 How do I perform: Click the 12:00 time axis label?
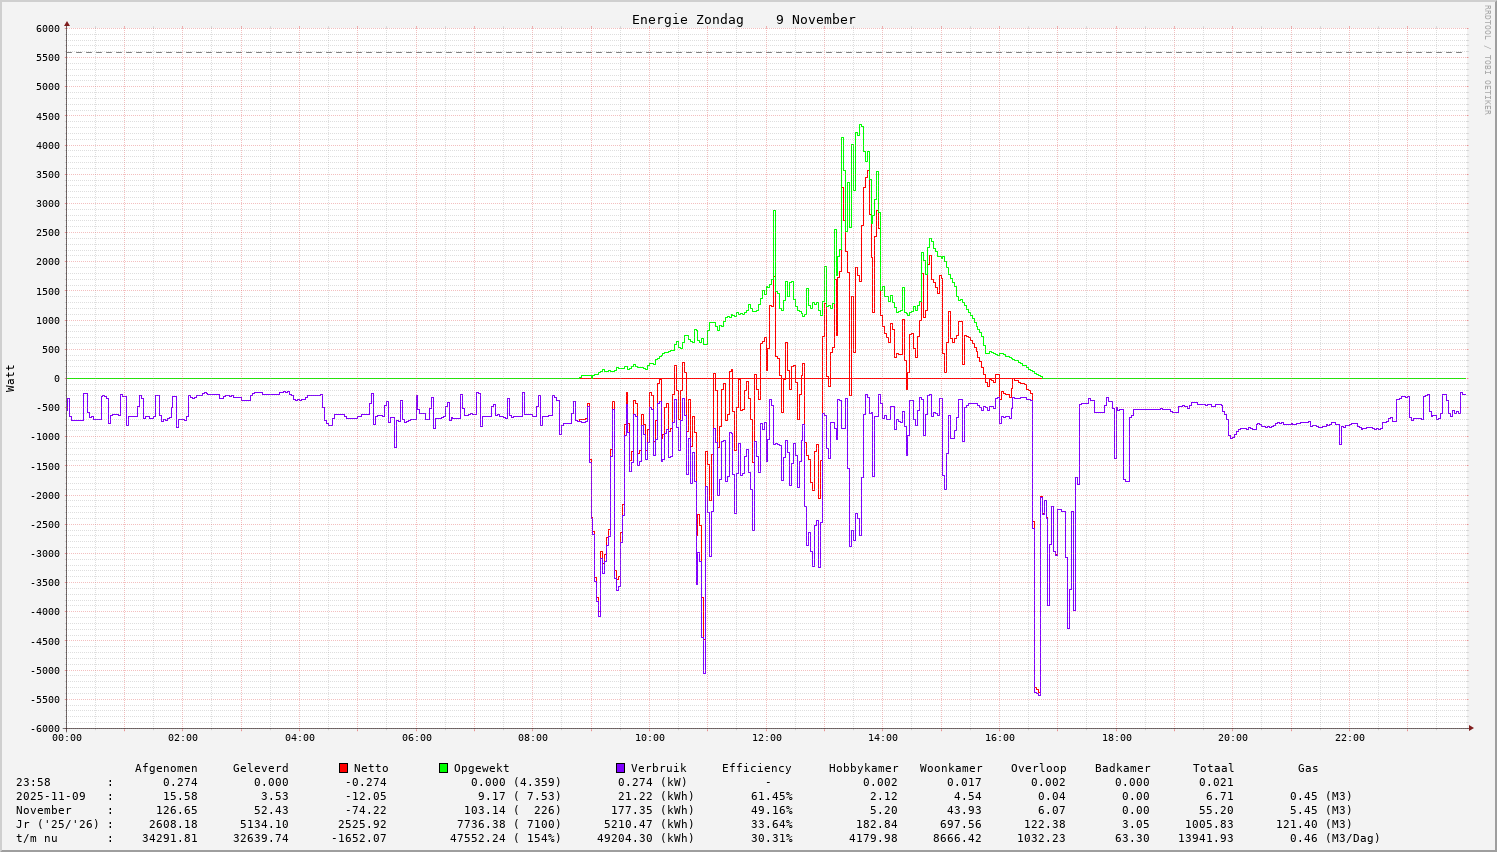click(x=766, y=738)
